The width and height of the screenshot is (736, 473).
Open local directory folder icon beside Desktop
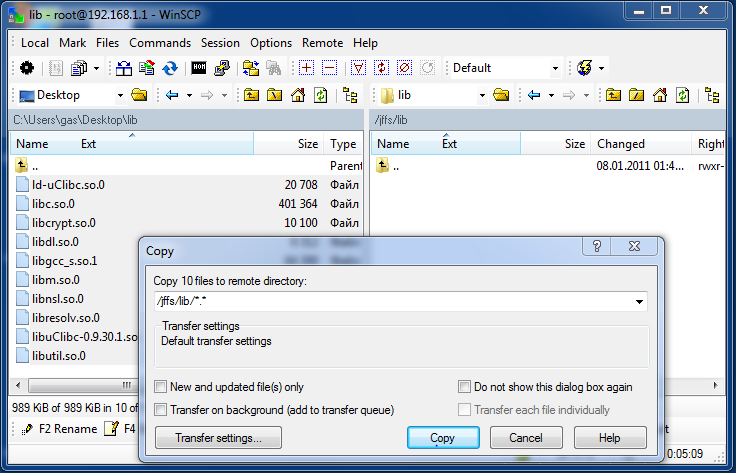[x=139, y=95]
